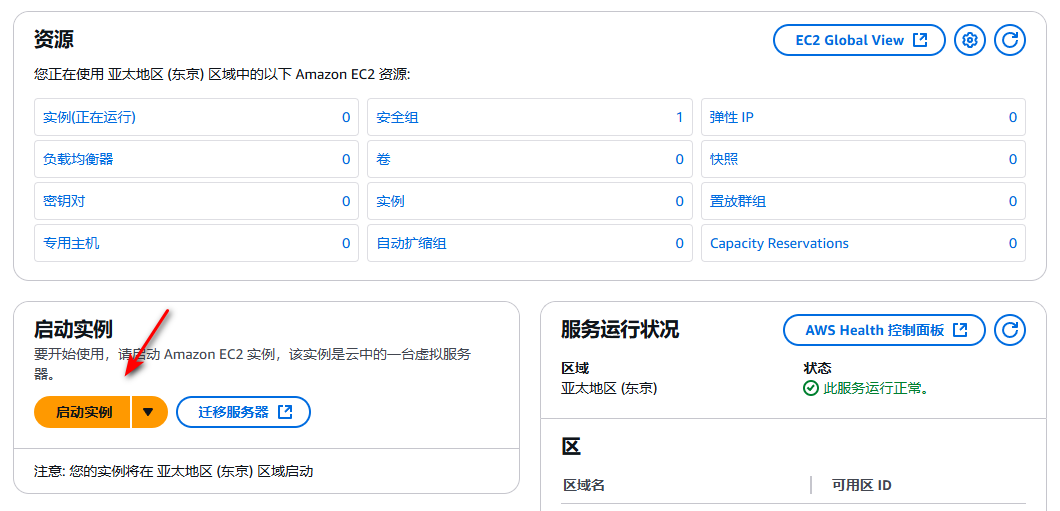Click the resources settings gear icon
The image size is (1060, 511).
969,40
